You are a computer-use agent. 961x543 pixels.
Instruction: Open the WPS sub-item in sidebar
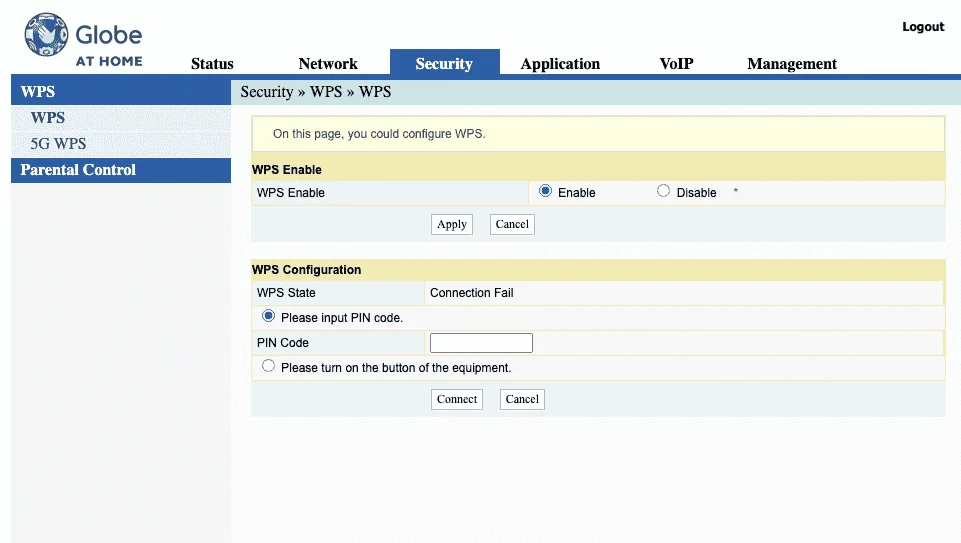(x=48, y=118)
